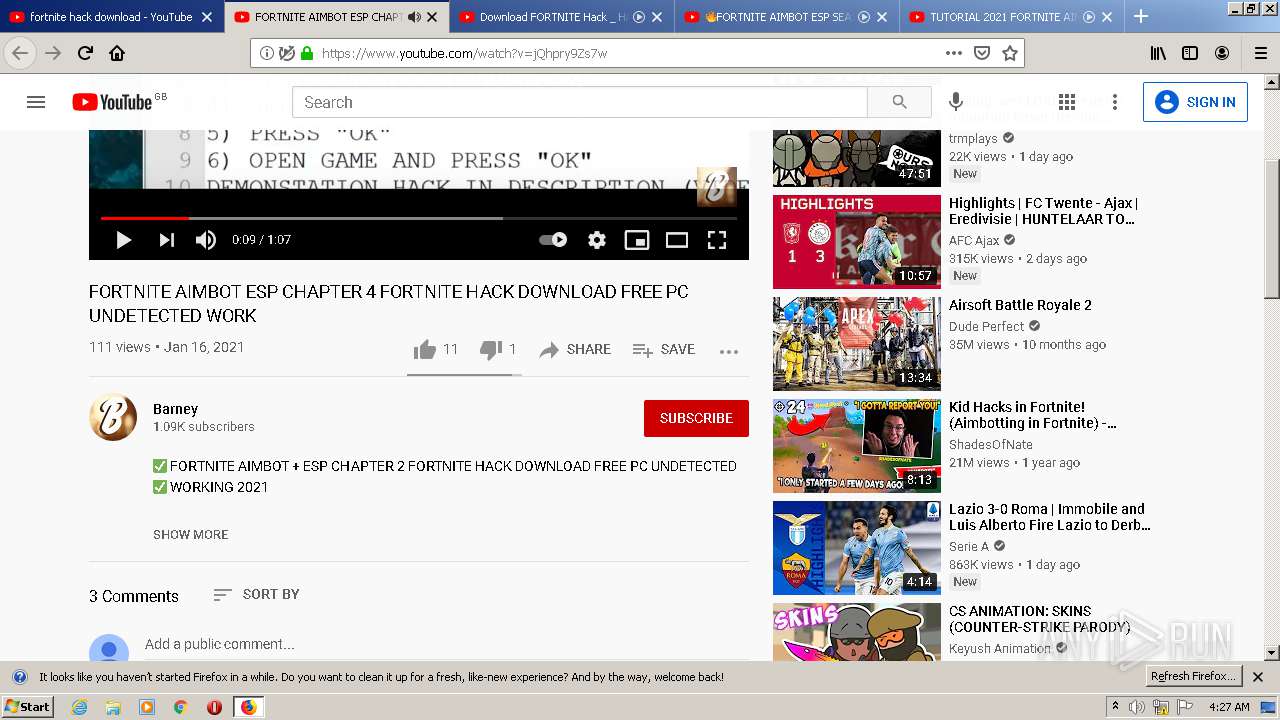Screen dimensions: 1280x720
Task: Search with voice microphone
Action: click(x=956, y=102)
